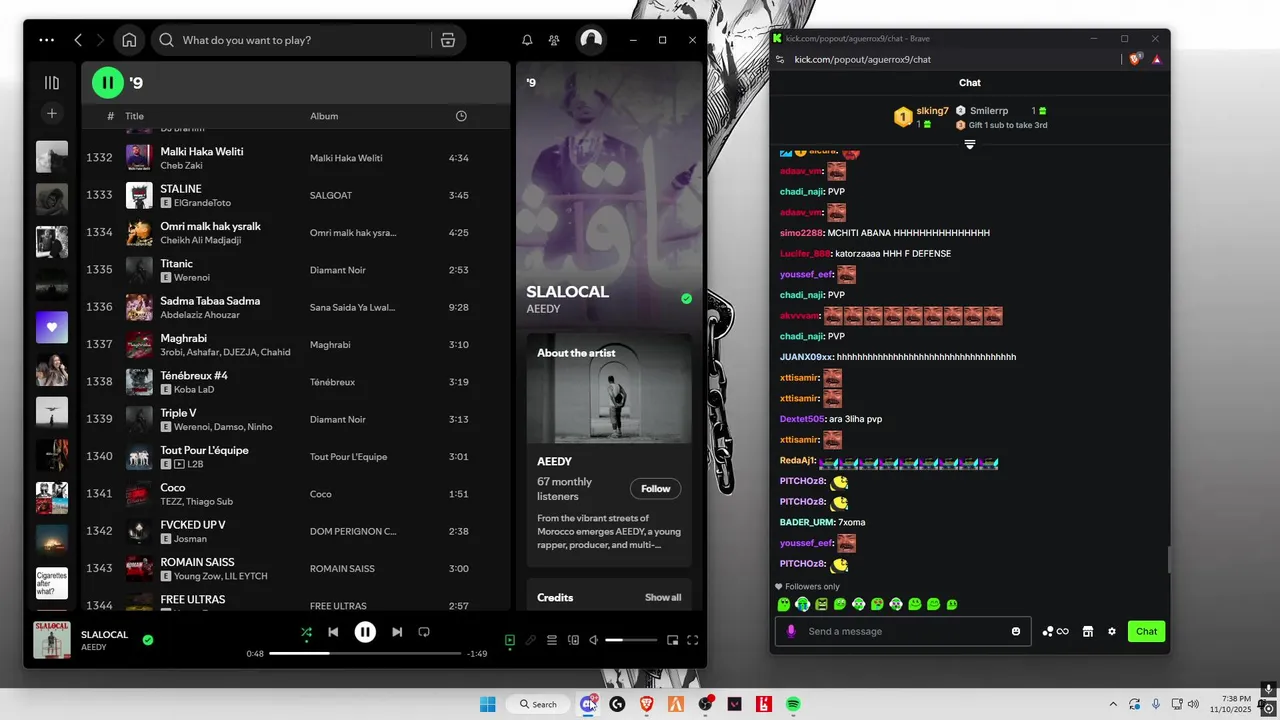Open Spotify What's New notifications bell
The image size is (1280, 720).
click(527, 40)
